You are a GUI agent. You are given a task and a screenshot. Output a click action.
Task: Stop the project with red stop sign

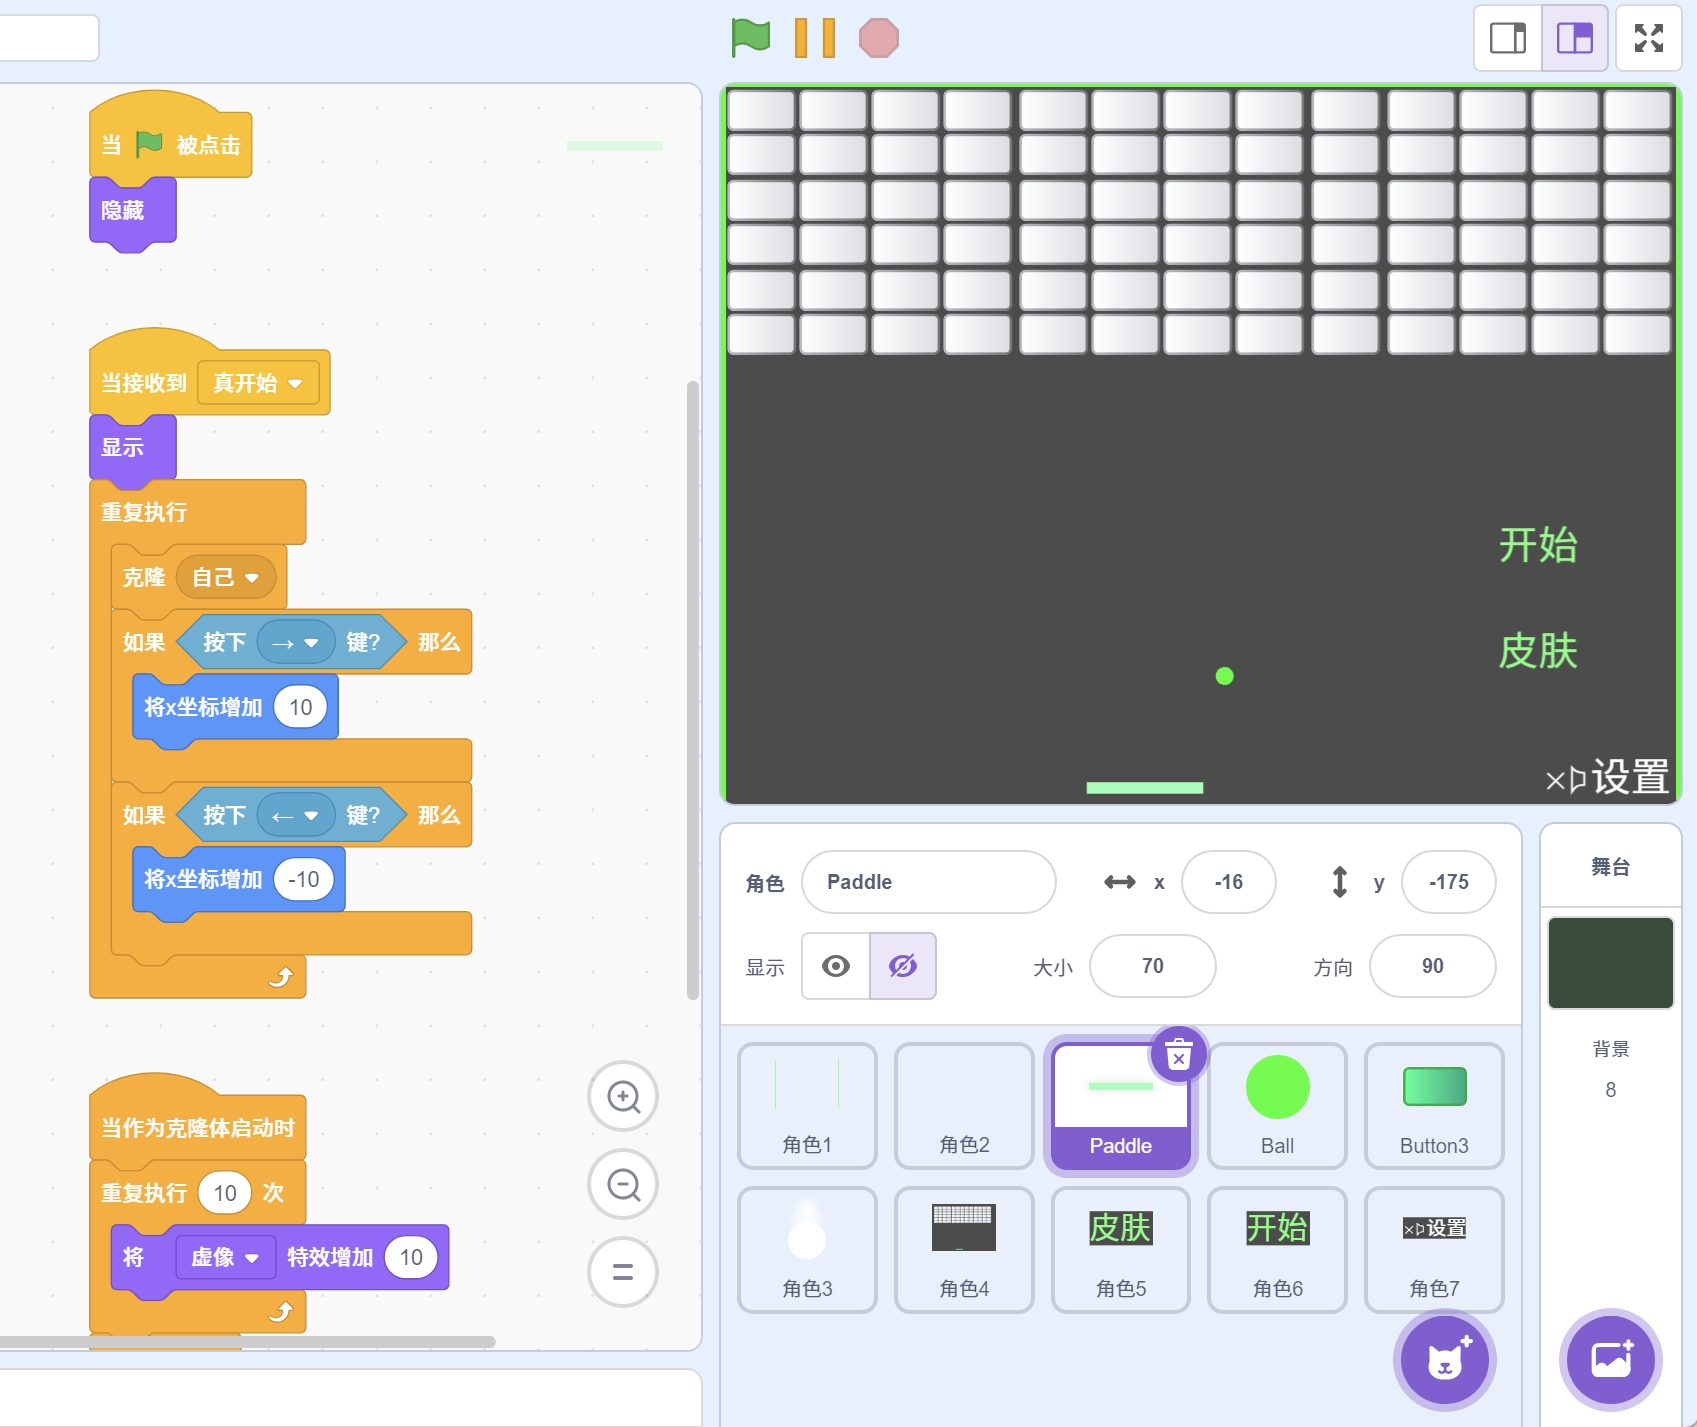878,38
